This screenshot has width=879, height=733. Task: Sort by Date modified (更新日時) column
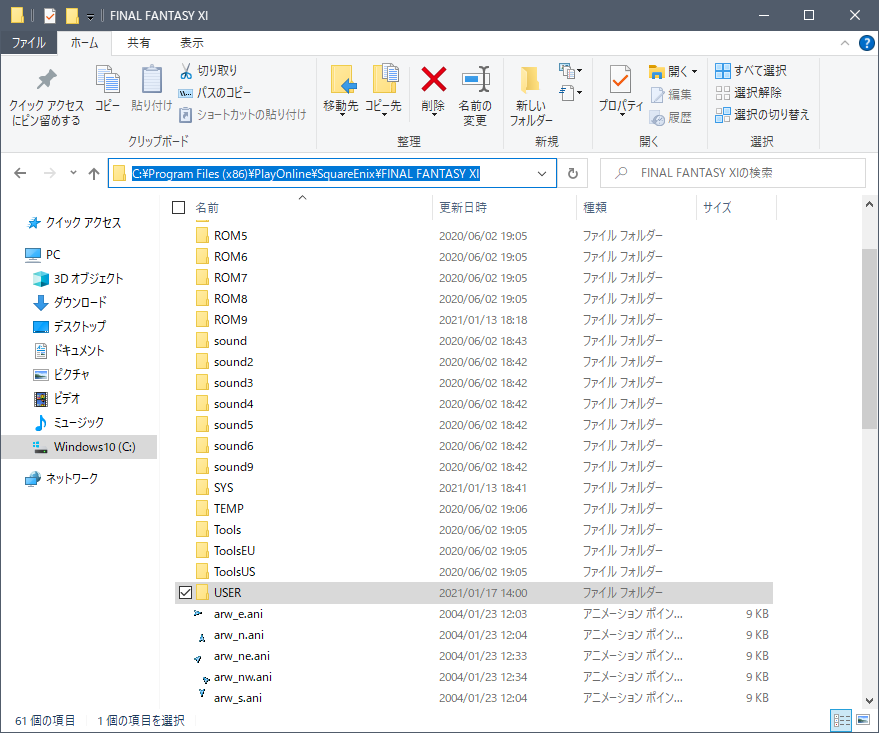(x=463, y=208)
